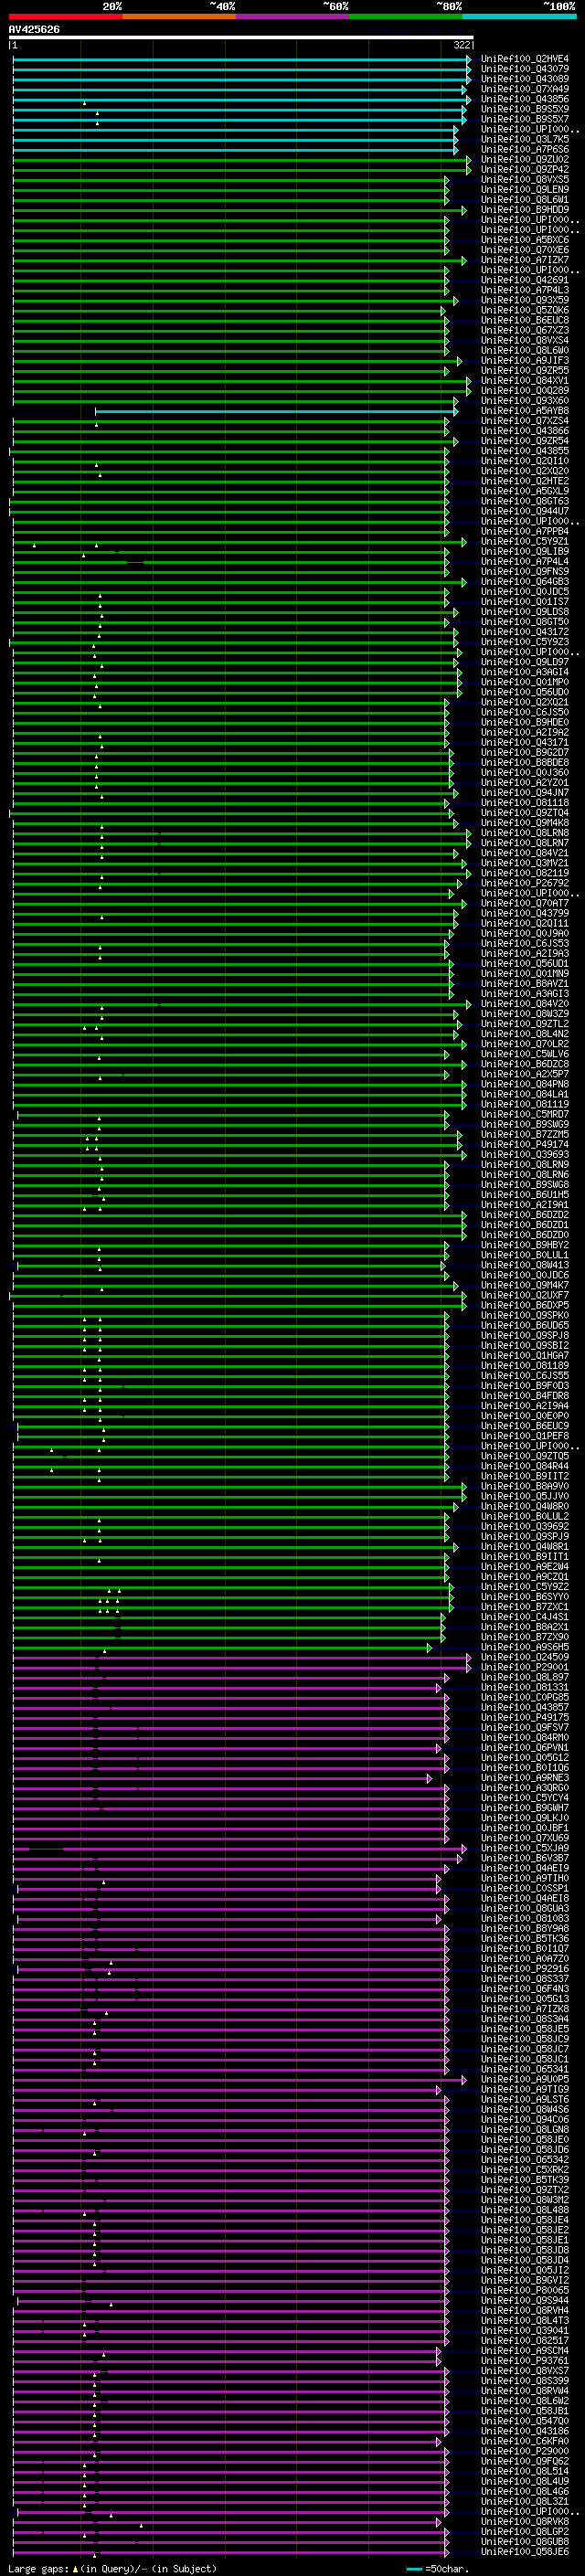Click the UniRef100_A7IZK7 hit label

pos(524,260)
